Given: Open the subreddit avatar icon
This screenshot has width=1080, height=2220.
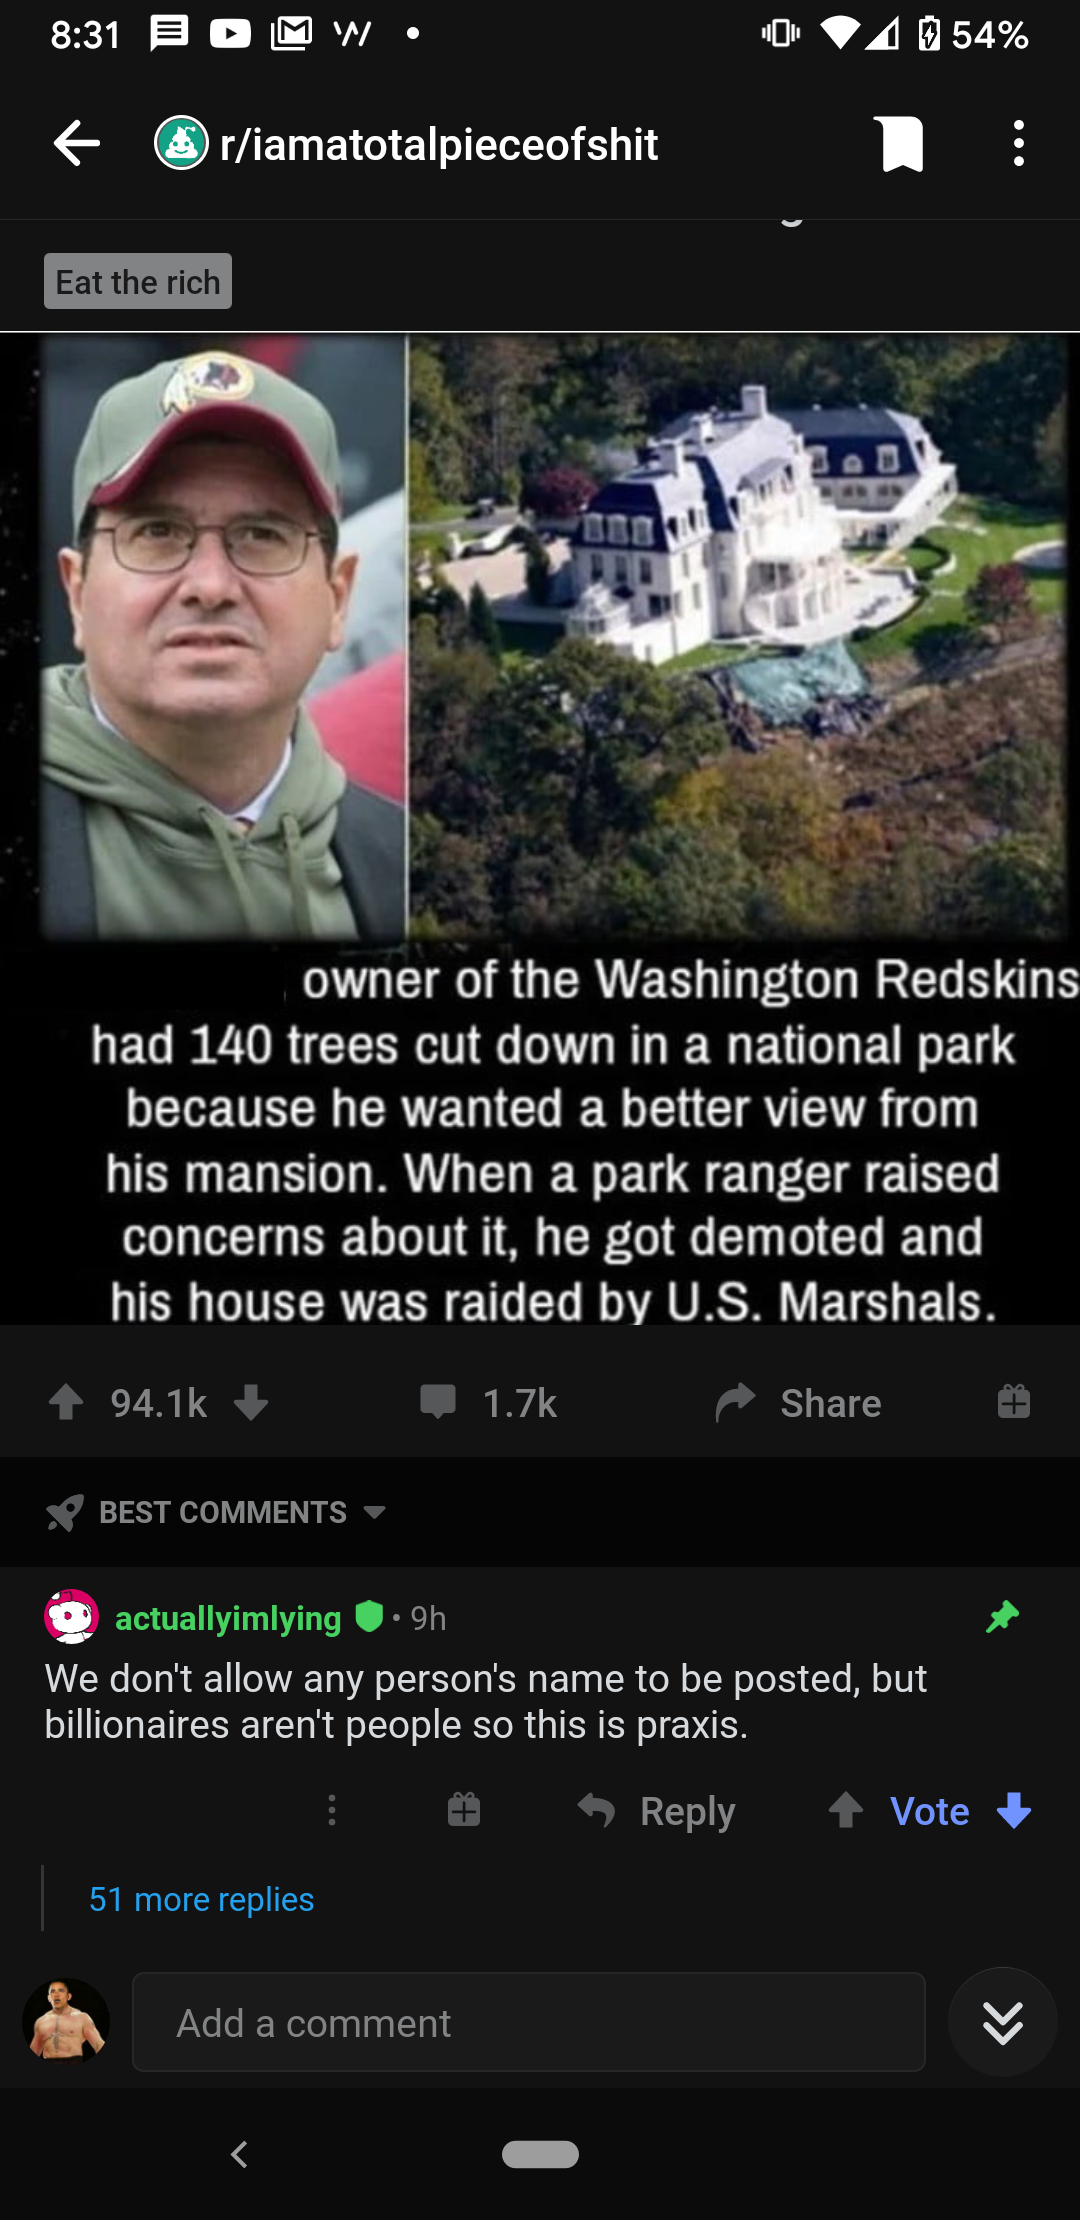Looking at the screenshot, I should point(181,143).
